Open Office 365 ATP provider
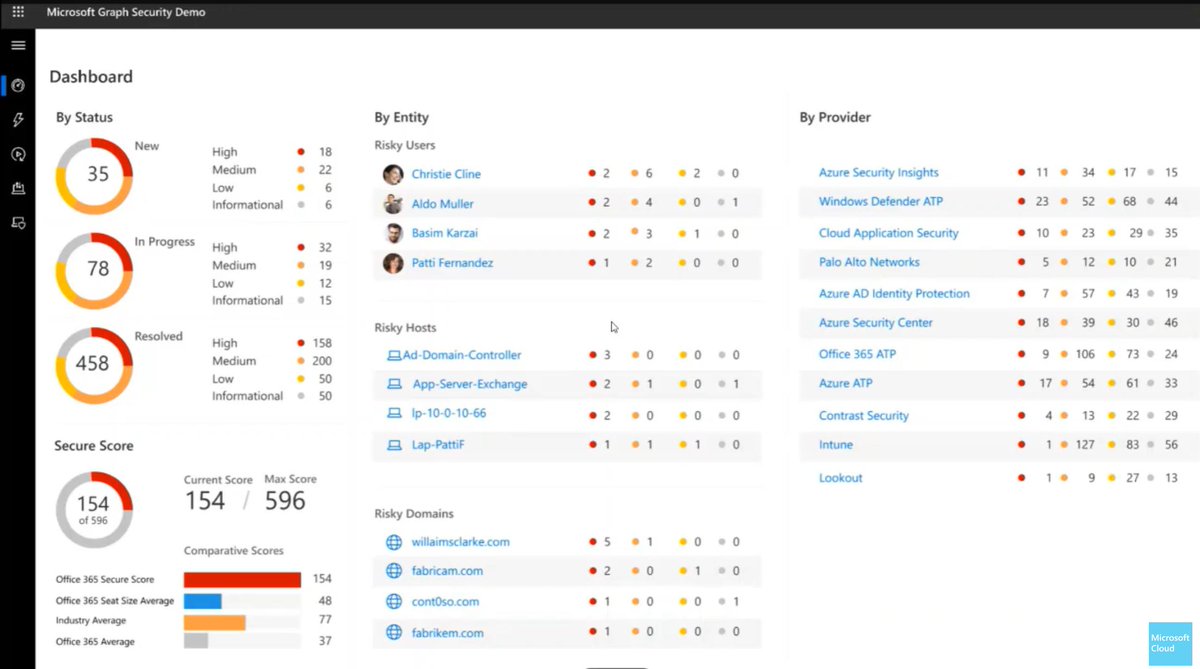1200x669 pixels. tap(858, 354)
